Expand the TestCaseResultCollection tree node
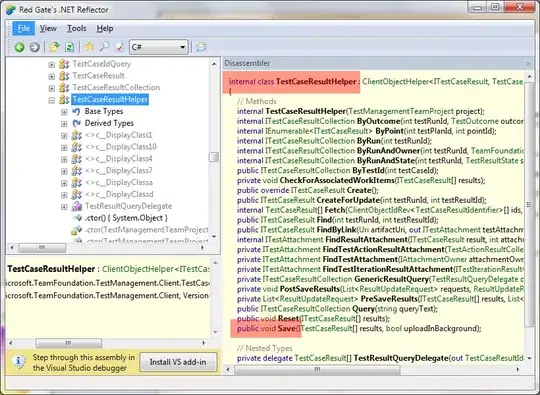540x395 pixels. pos(52,88)
